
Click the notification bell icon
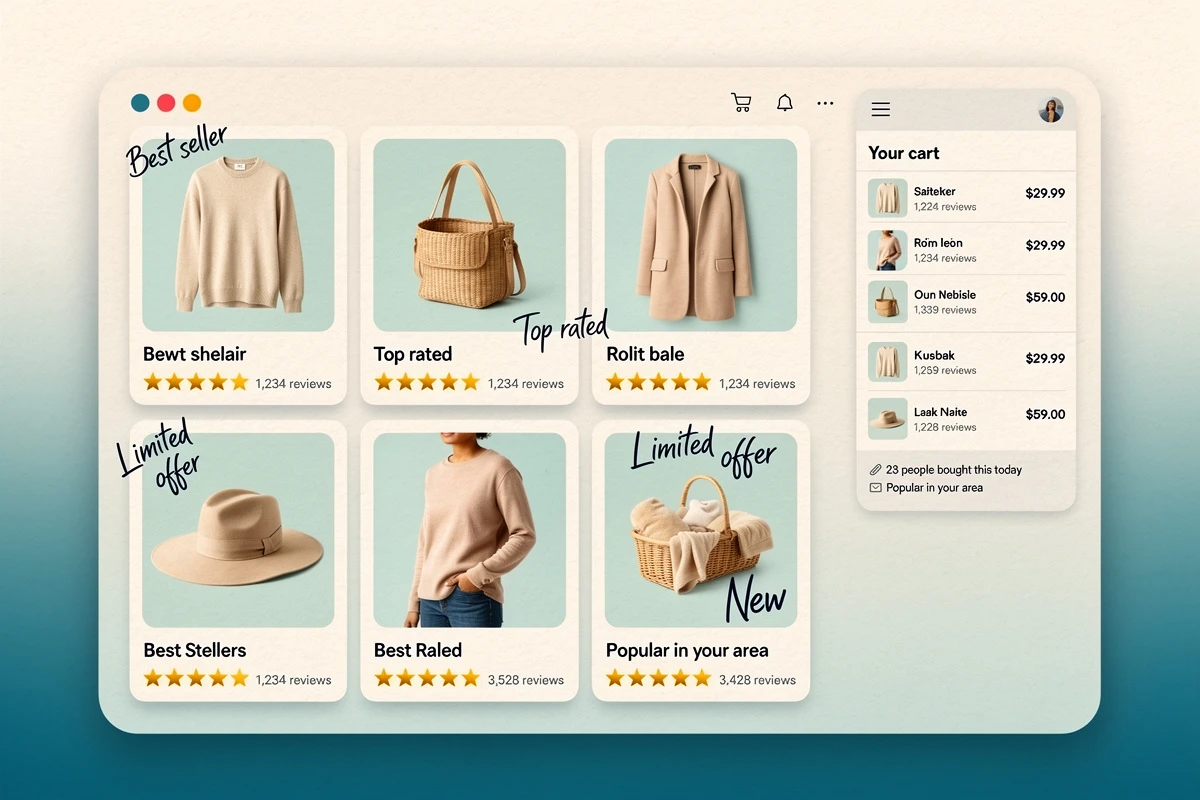click(x=785, y=103)
